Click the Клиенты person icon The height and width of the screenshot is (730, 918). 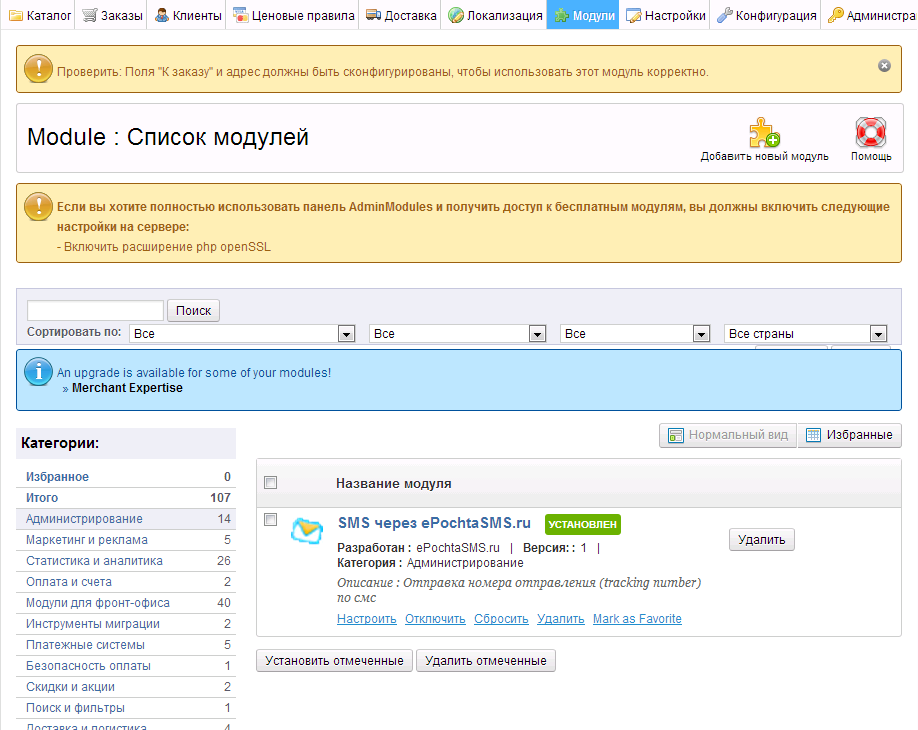pos(162,16)
